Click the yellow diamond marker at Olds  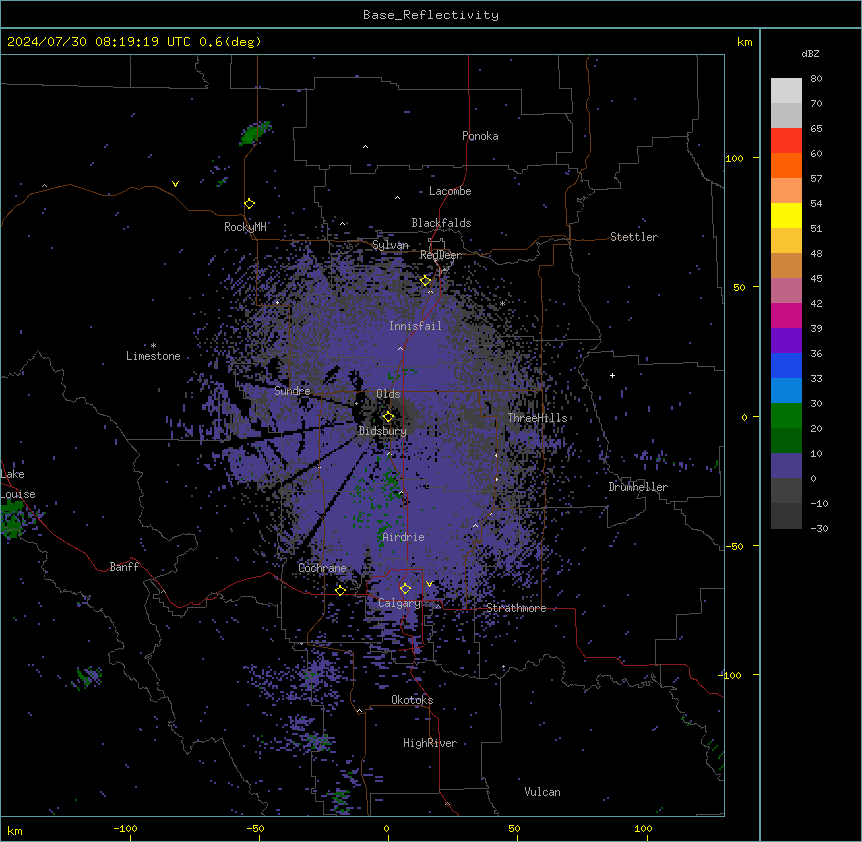[x=388, y=417]
